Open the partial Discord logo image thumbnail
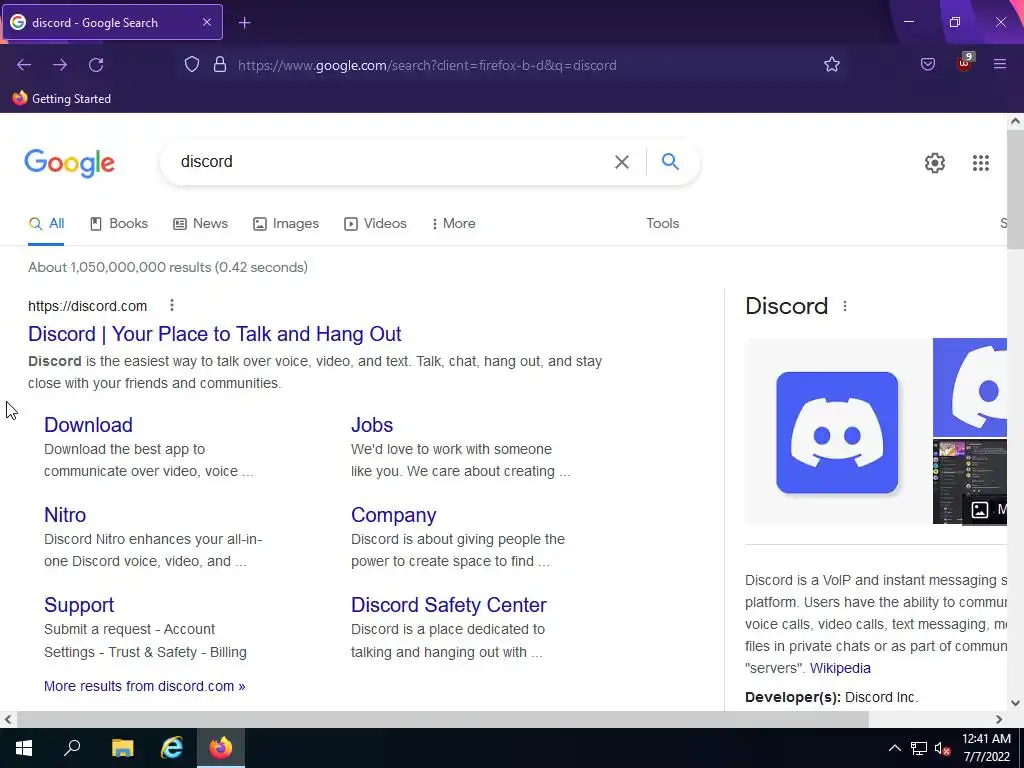This screenshot has width=1024, height=768. pyautogui.click(x=970, y=387)
